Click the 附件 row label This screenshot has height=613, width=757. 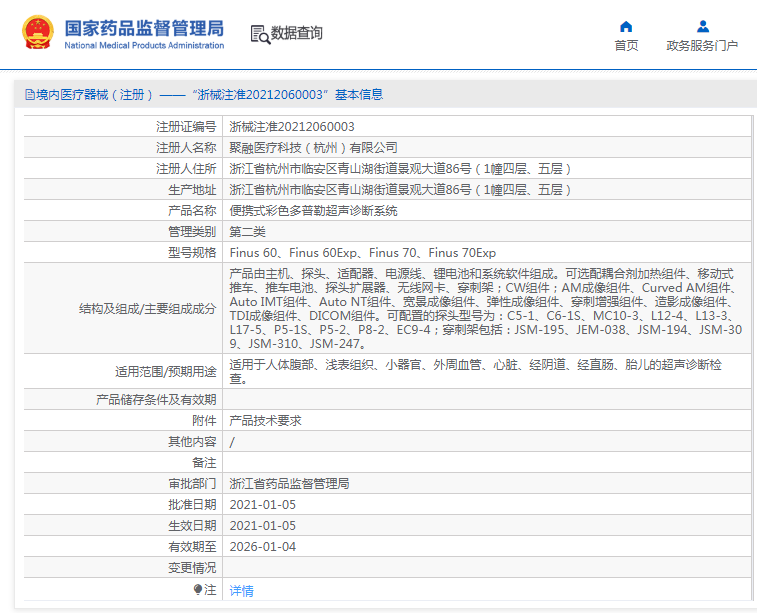[x=204, y=421]
